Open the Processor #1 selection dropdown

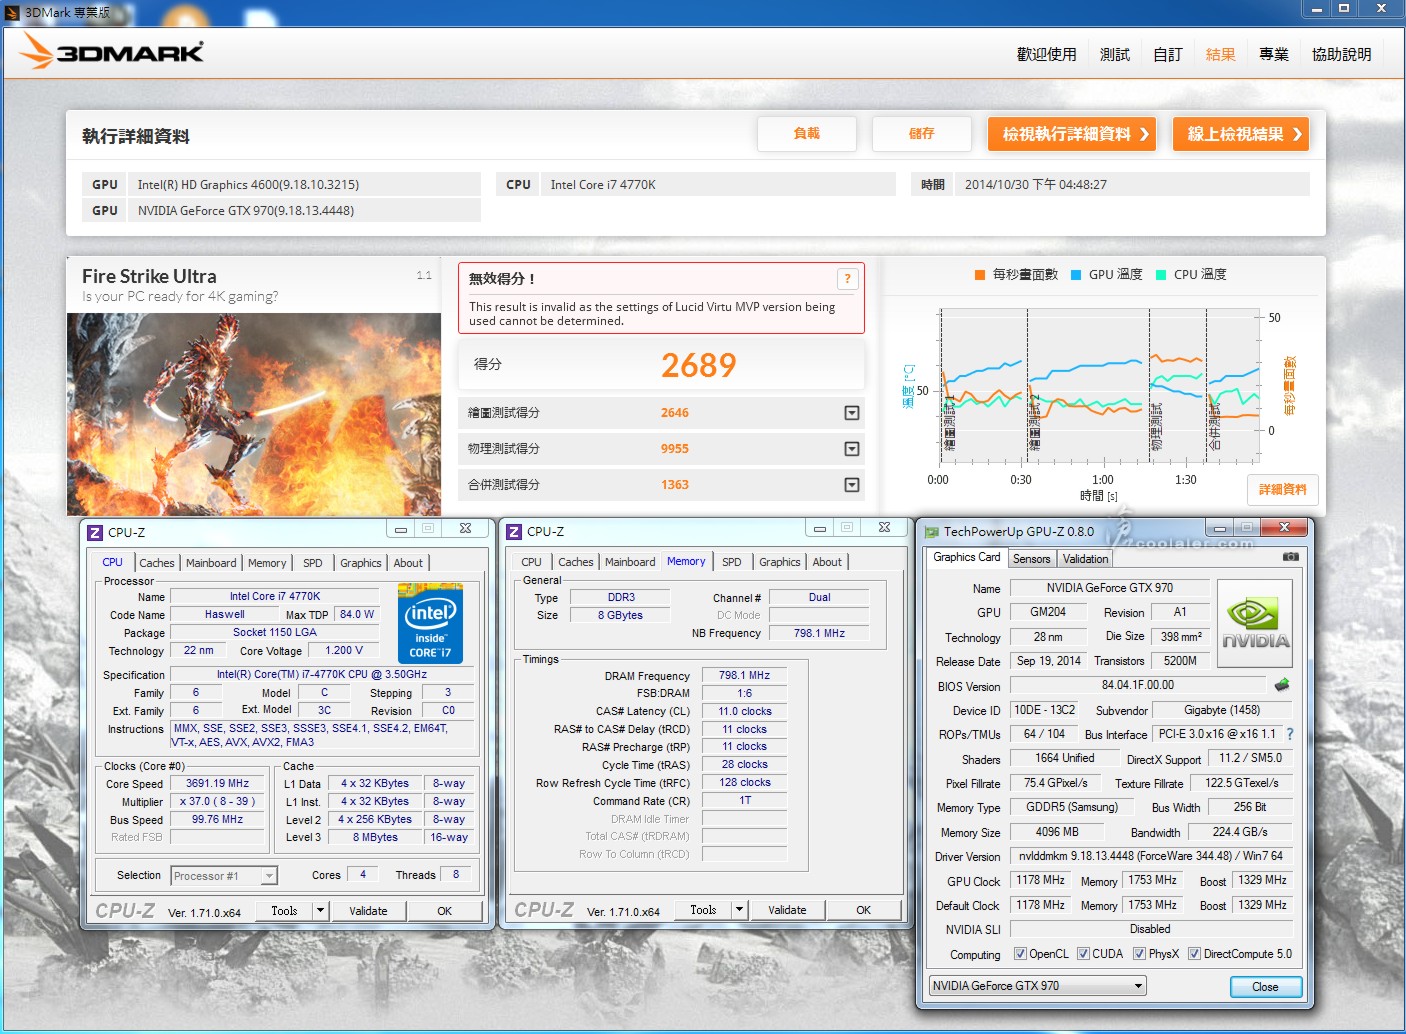tap(269, 876)
